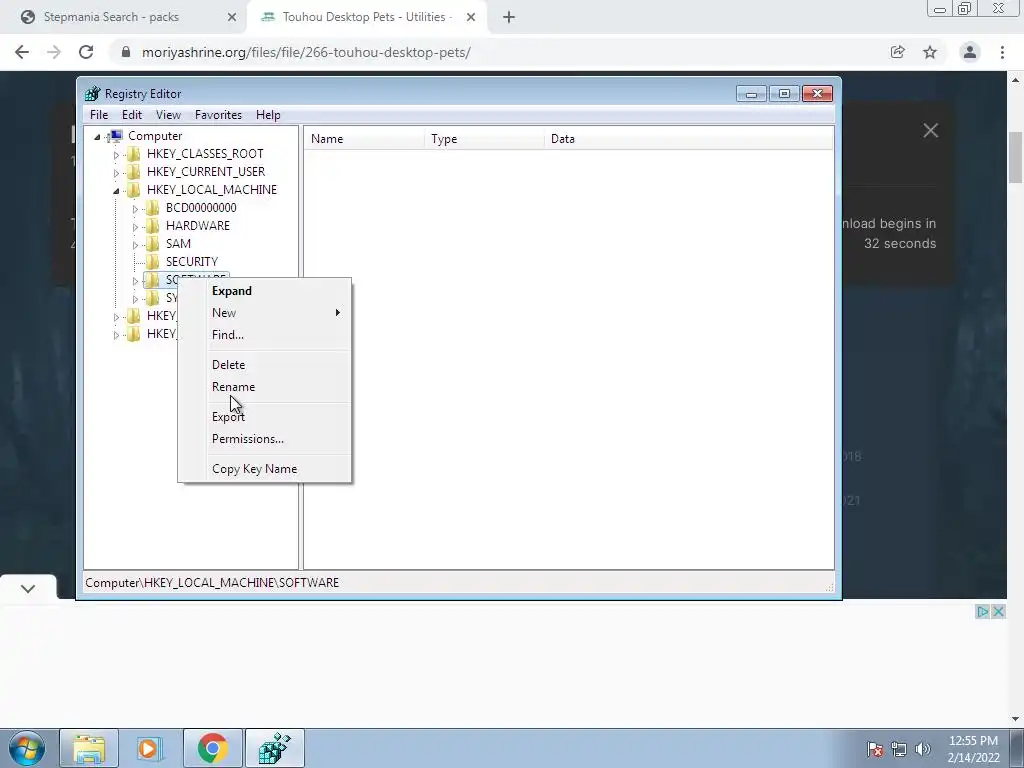Image resolution: width=1024 pixels, height=768 pixels.
Task: Open the Edit menu in Registry Editor
Action: coord(131,115)
